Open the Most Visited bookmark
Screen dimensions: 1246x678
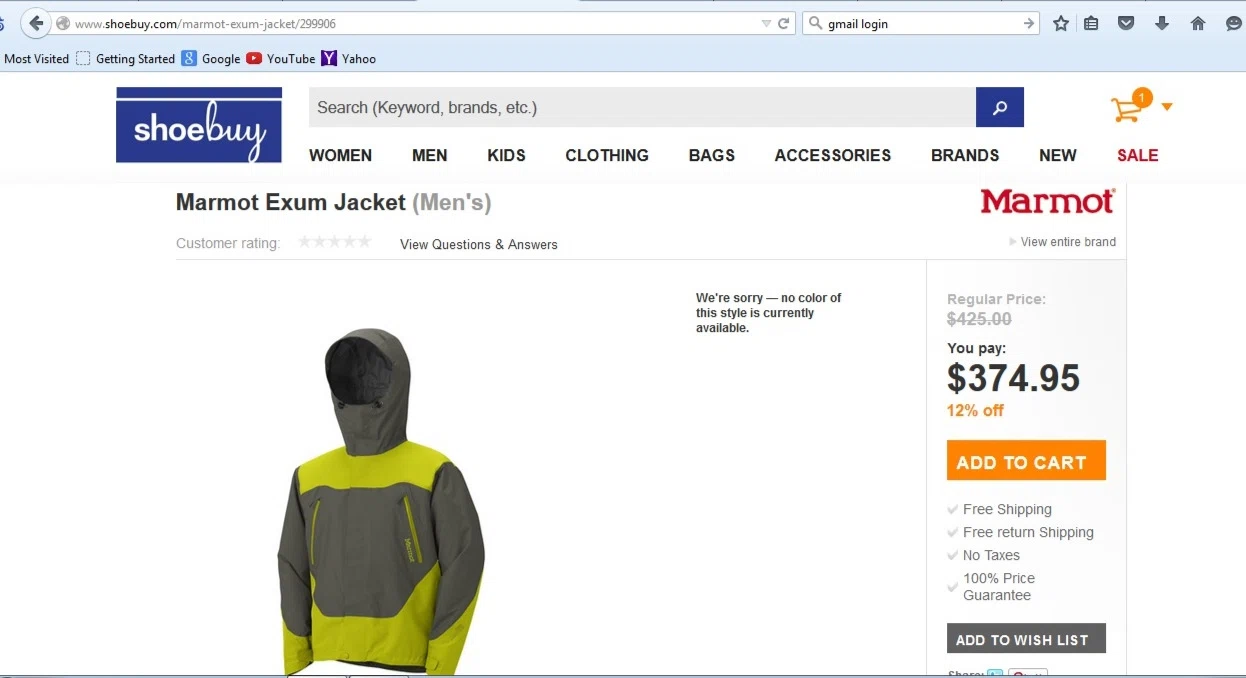37,59
